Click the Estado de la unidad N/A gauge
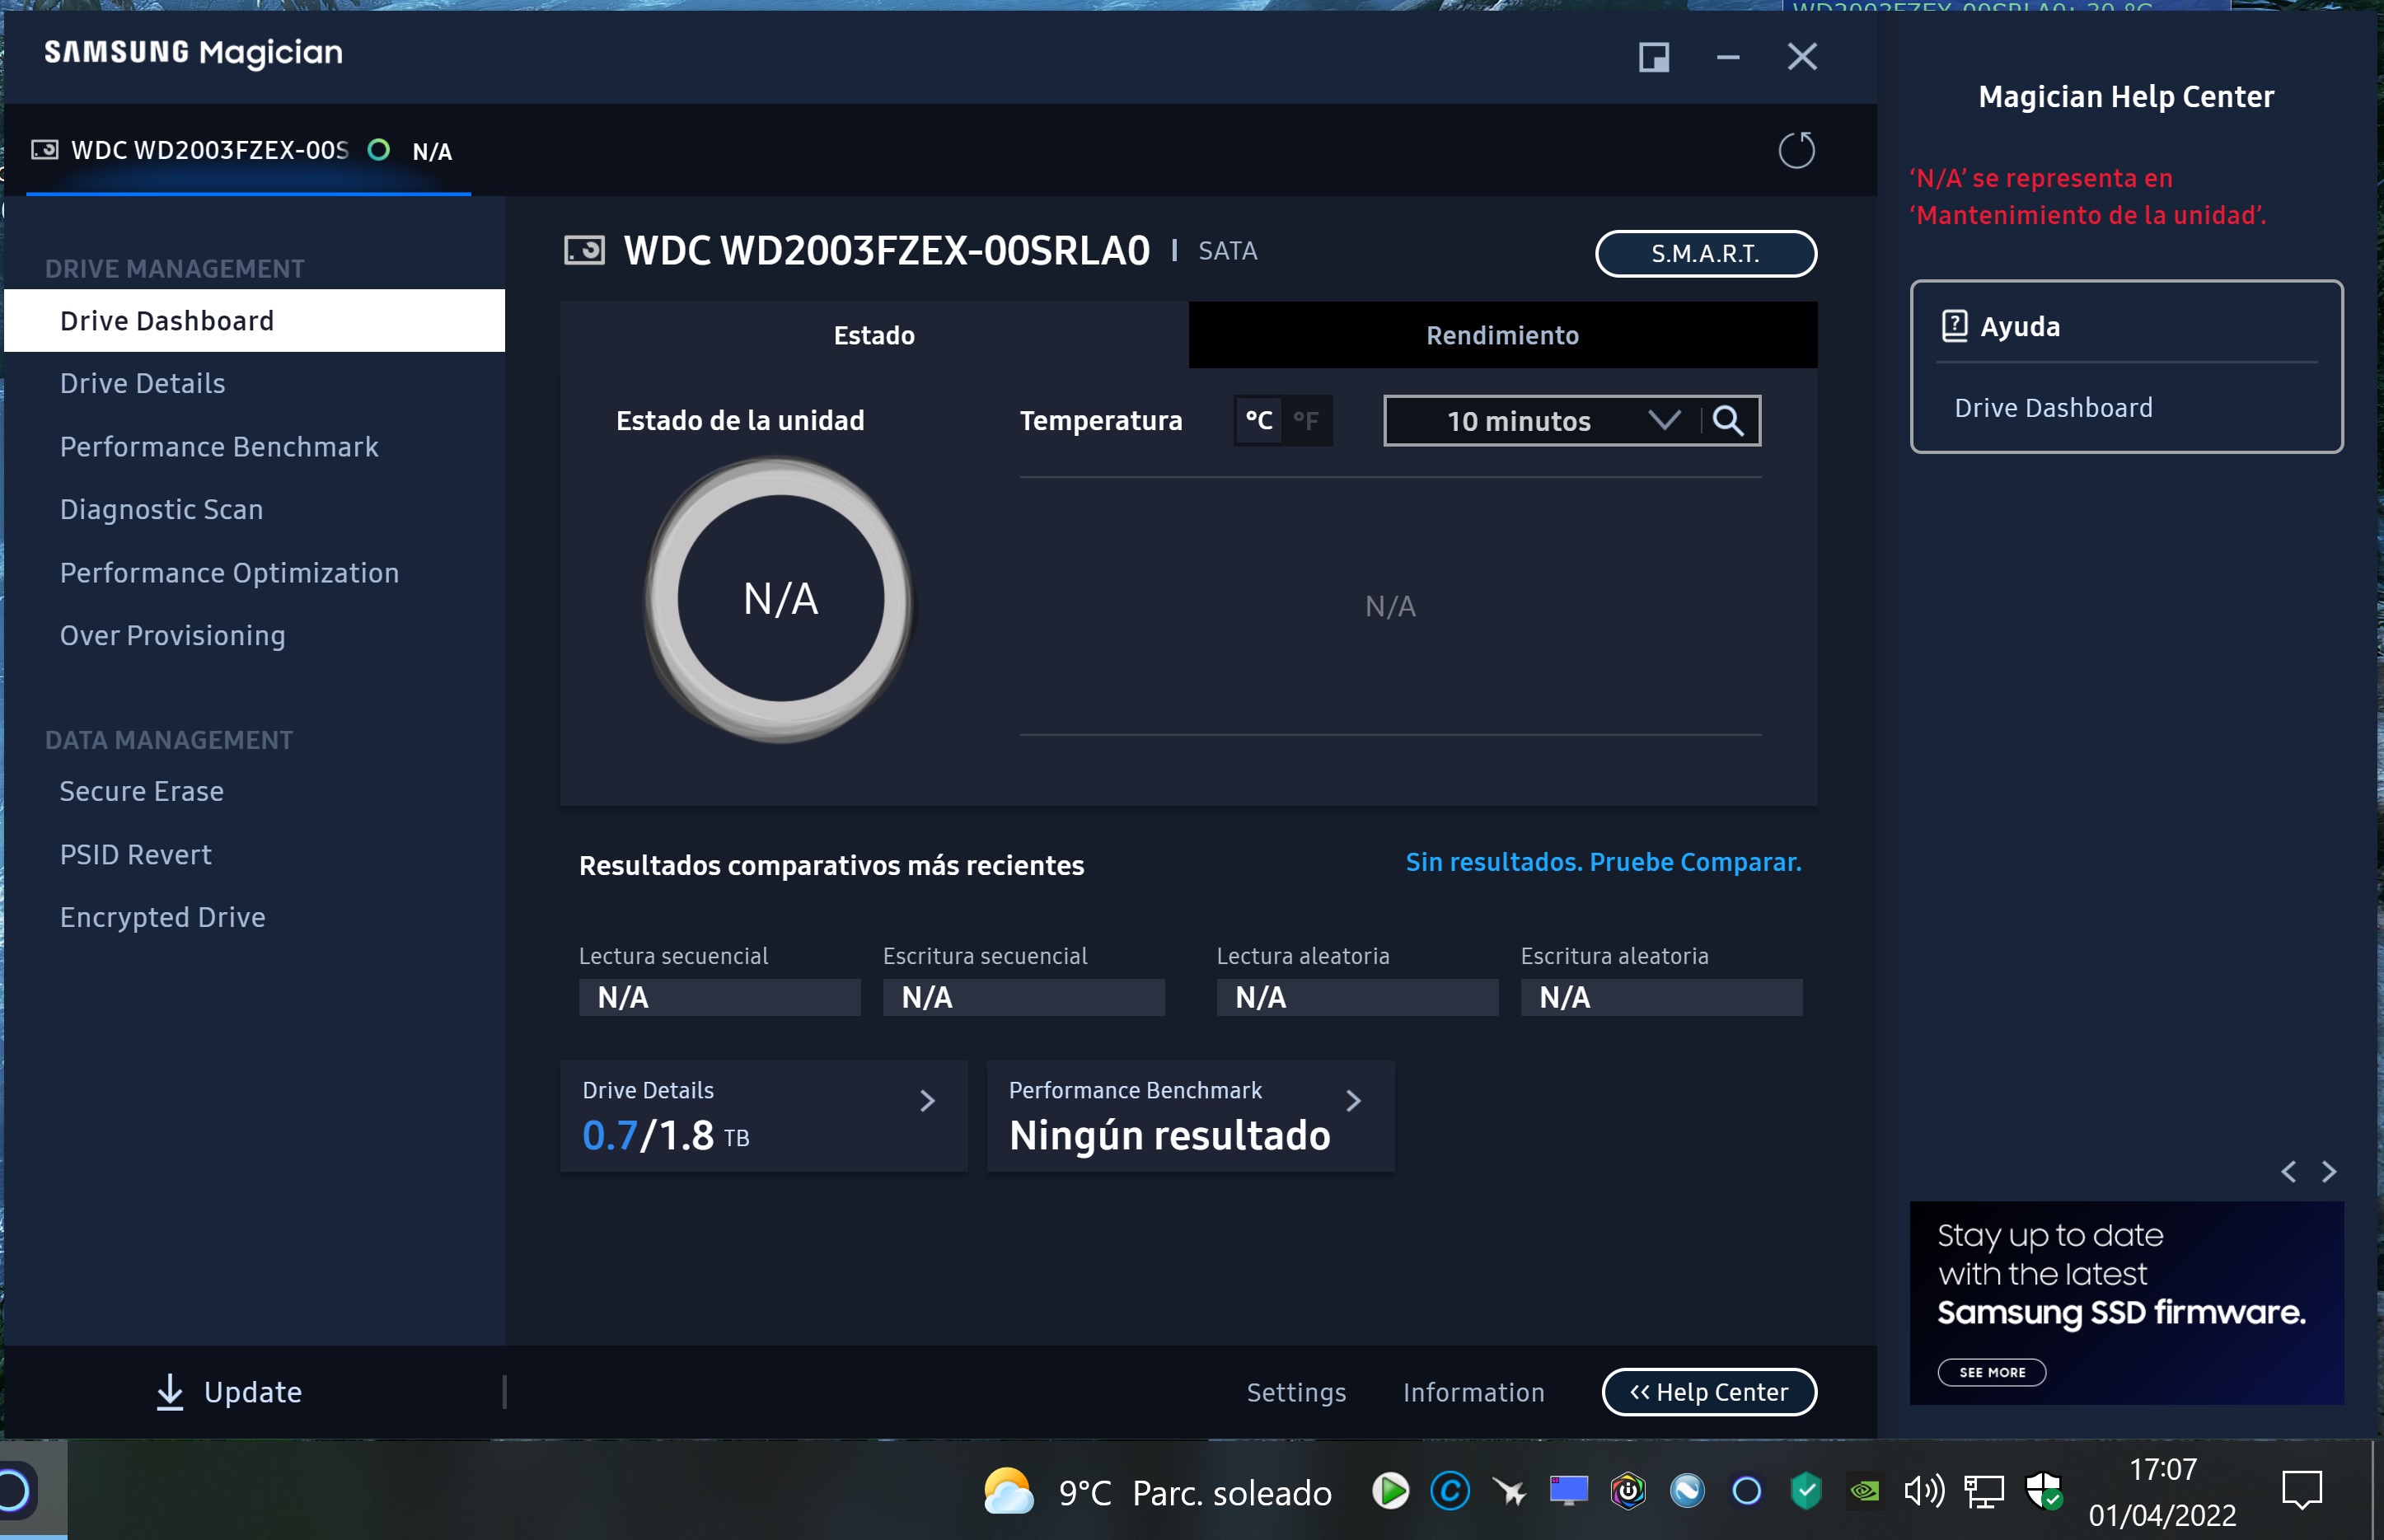The height and width of the screenshot is (1540, 2384). coord(780,599)
